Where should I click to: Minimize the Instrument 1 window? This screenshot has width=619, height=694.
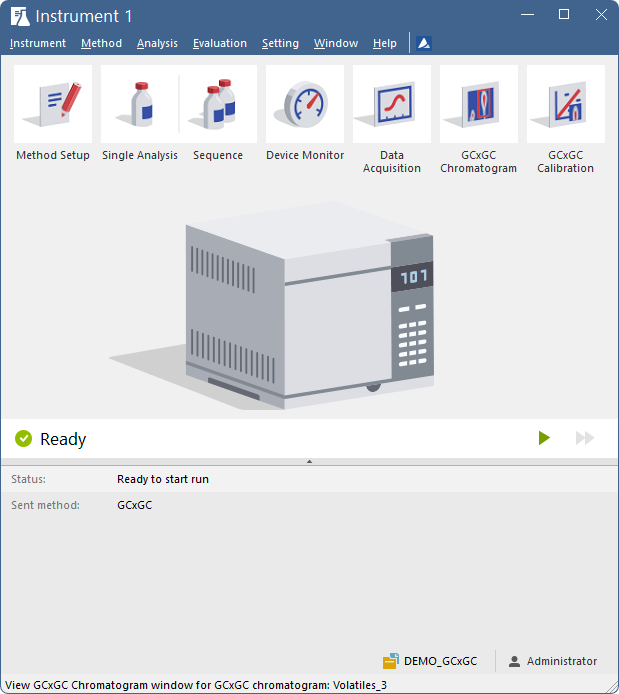527,15
